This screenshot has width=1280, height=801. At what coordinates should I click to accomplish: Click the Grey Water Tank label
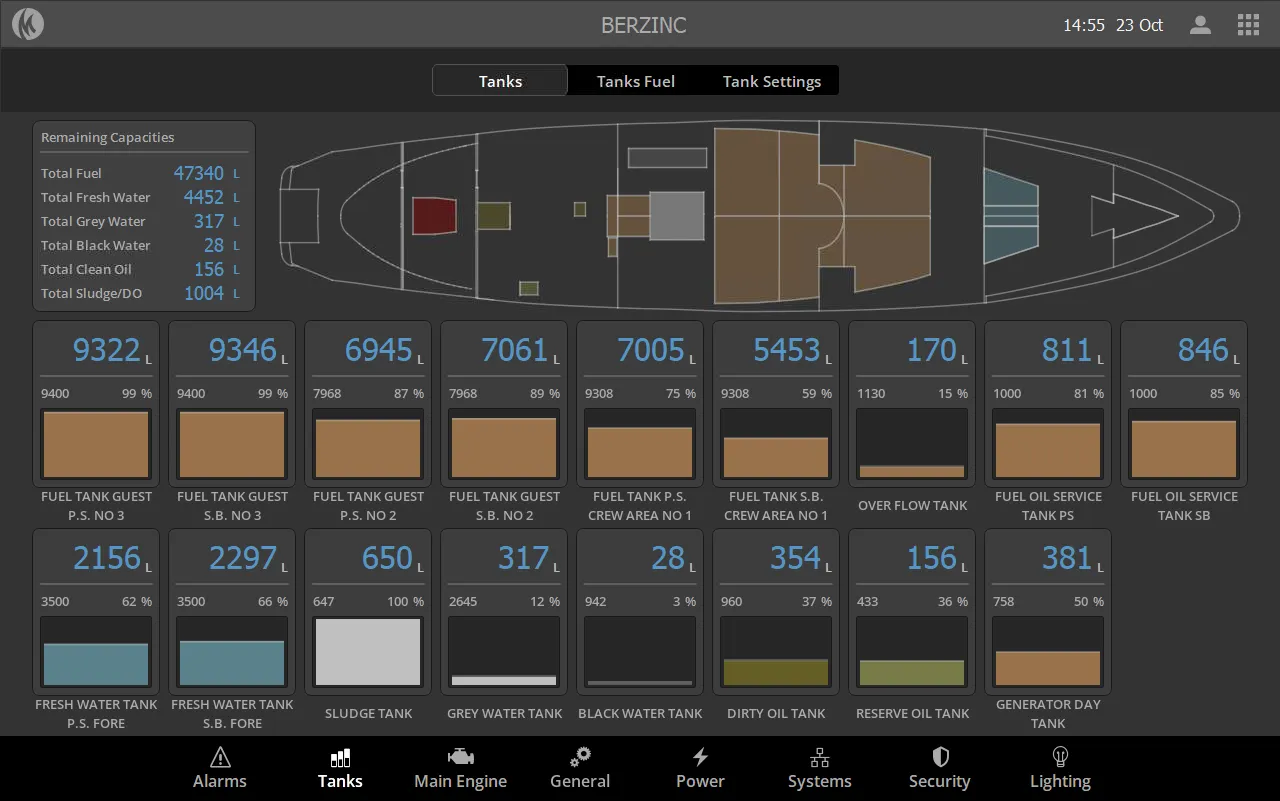504,714
